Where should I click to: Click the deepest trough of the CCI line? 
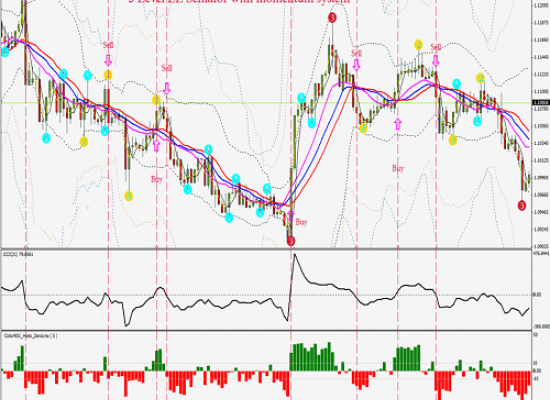[x=127, y=324]
